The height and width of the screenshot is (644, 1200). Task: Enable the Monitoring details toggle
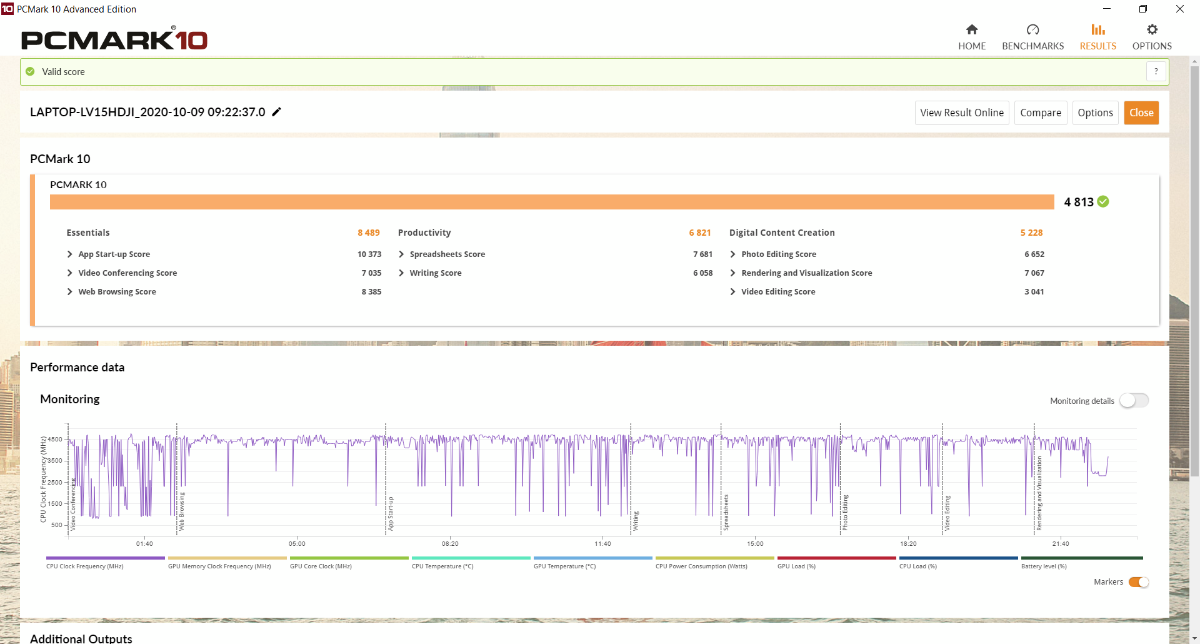(x=1134, y=401)
